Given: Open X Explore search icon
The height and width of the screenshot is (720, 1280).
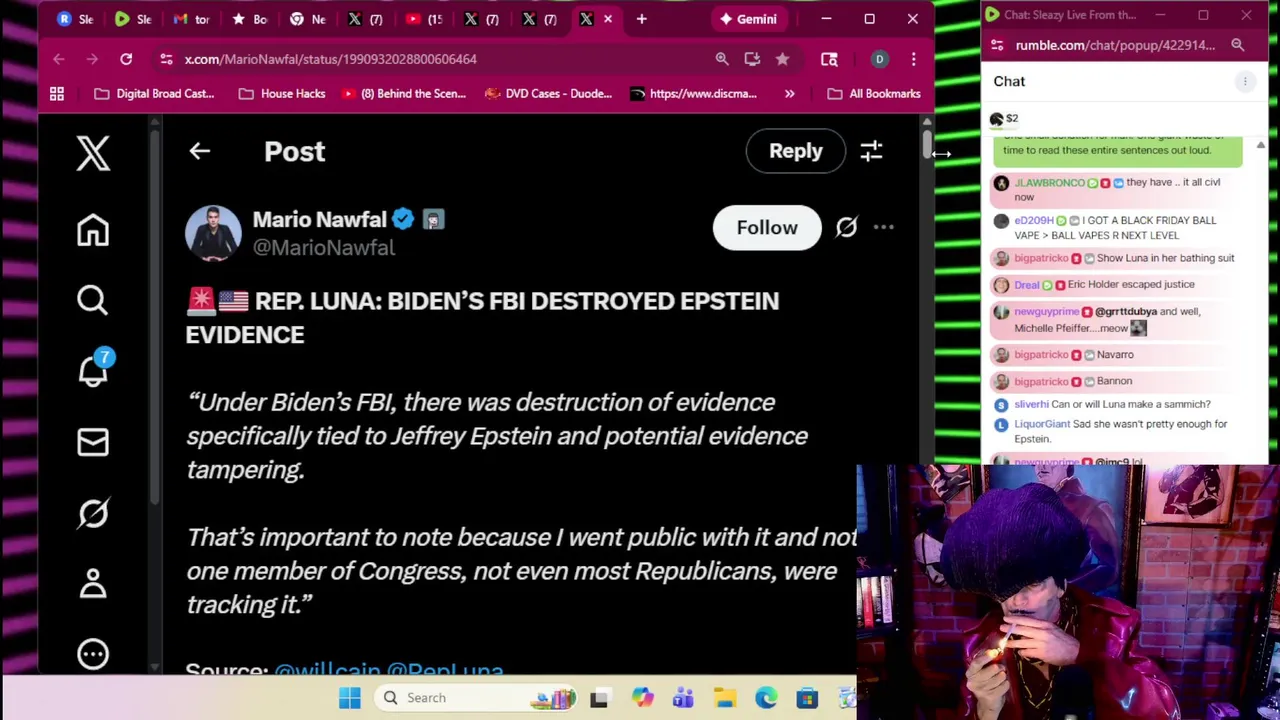Looking at the screenshot, I should point(93,300).
